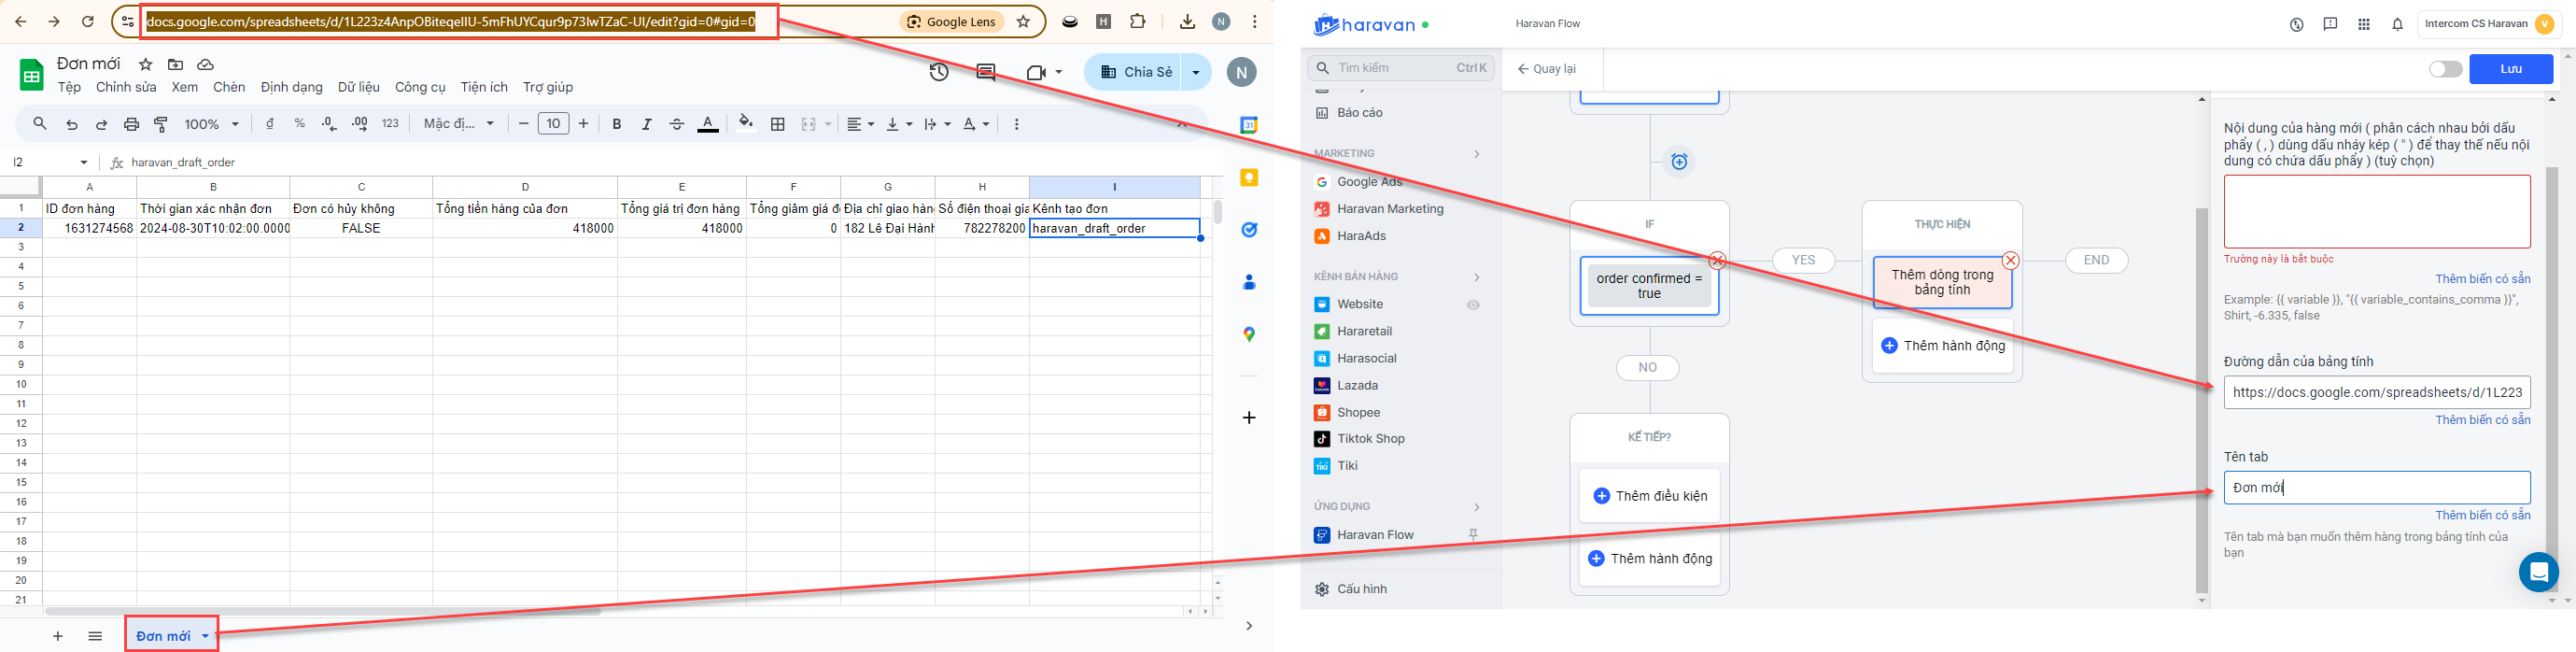Open the Chia Sẻ dropdown arrow
2576x652 pixels.
(x=1196, y=72)
